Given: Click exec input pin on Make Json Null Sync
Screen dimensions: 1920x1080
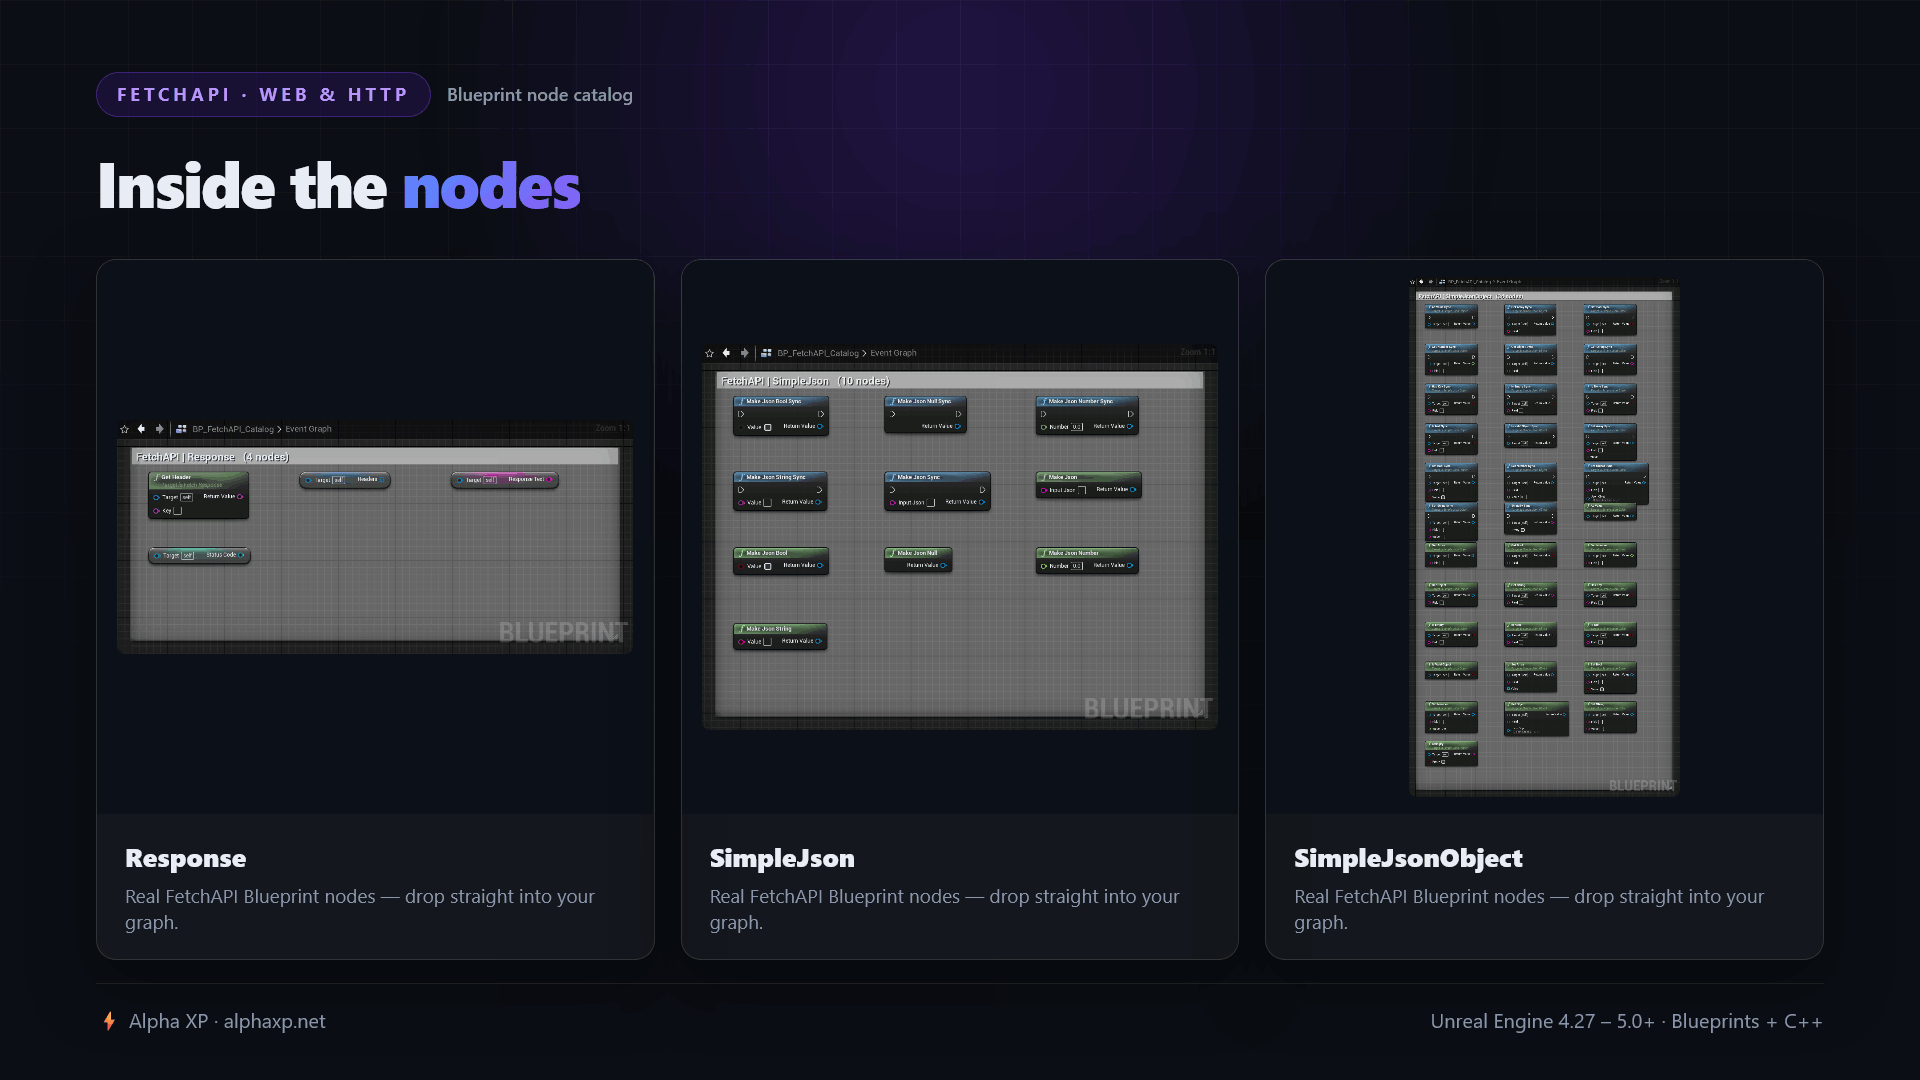Looking at the screenshot, I should [x=893, y=414].
